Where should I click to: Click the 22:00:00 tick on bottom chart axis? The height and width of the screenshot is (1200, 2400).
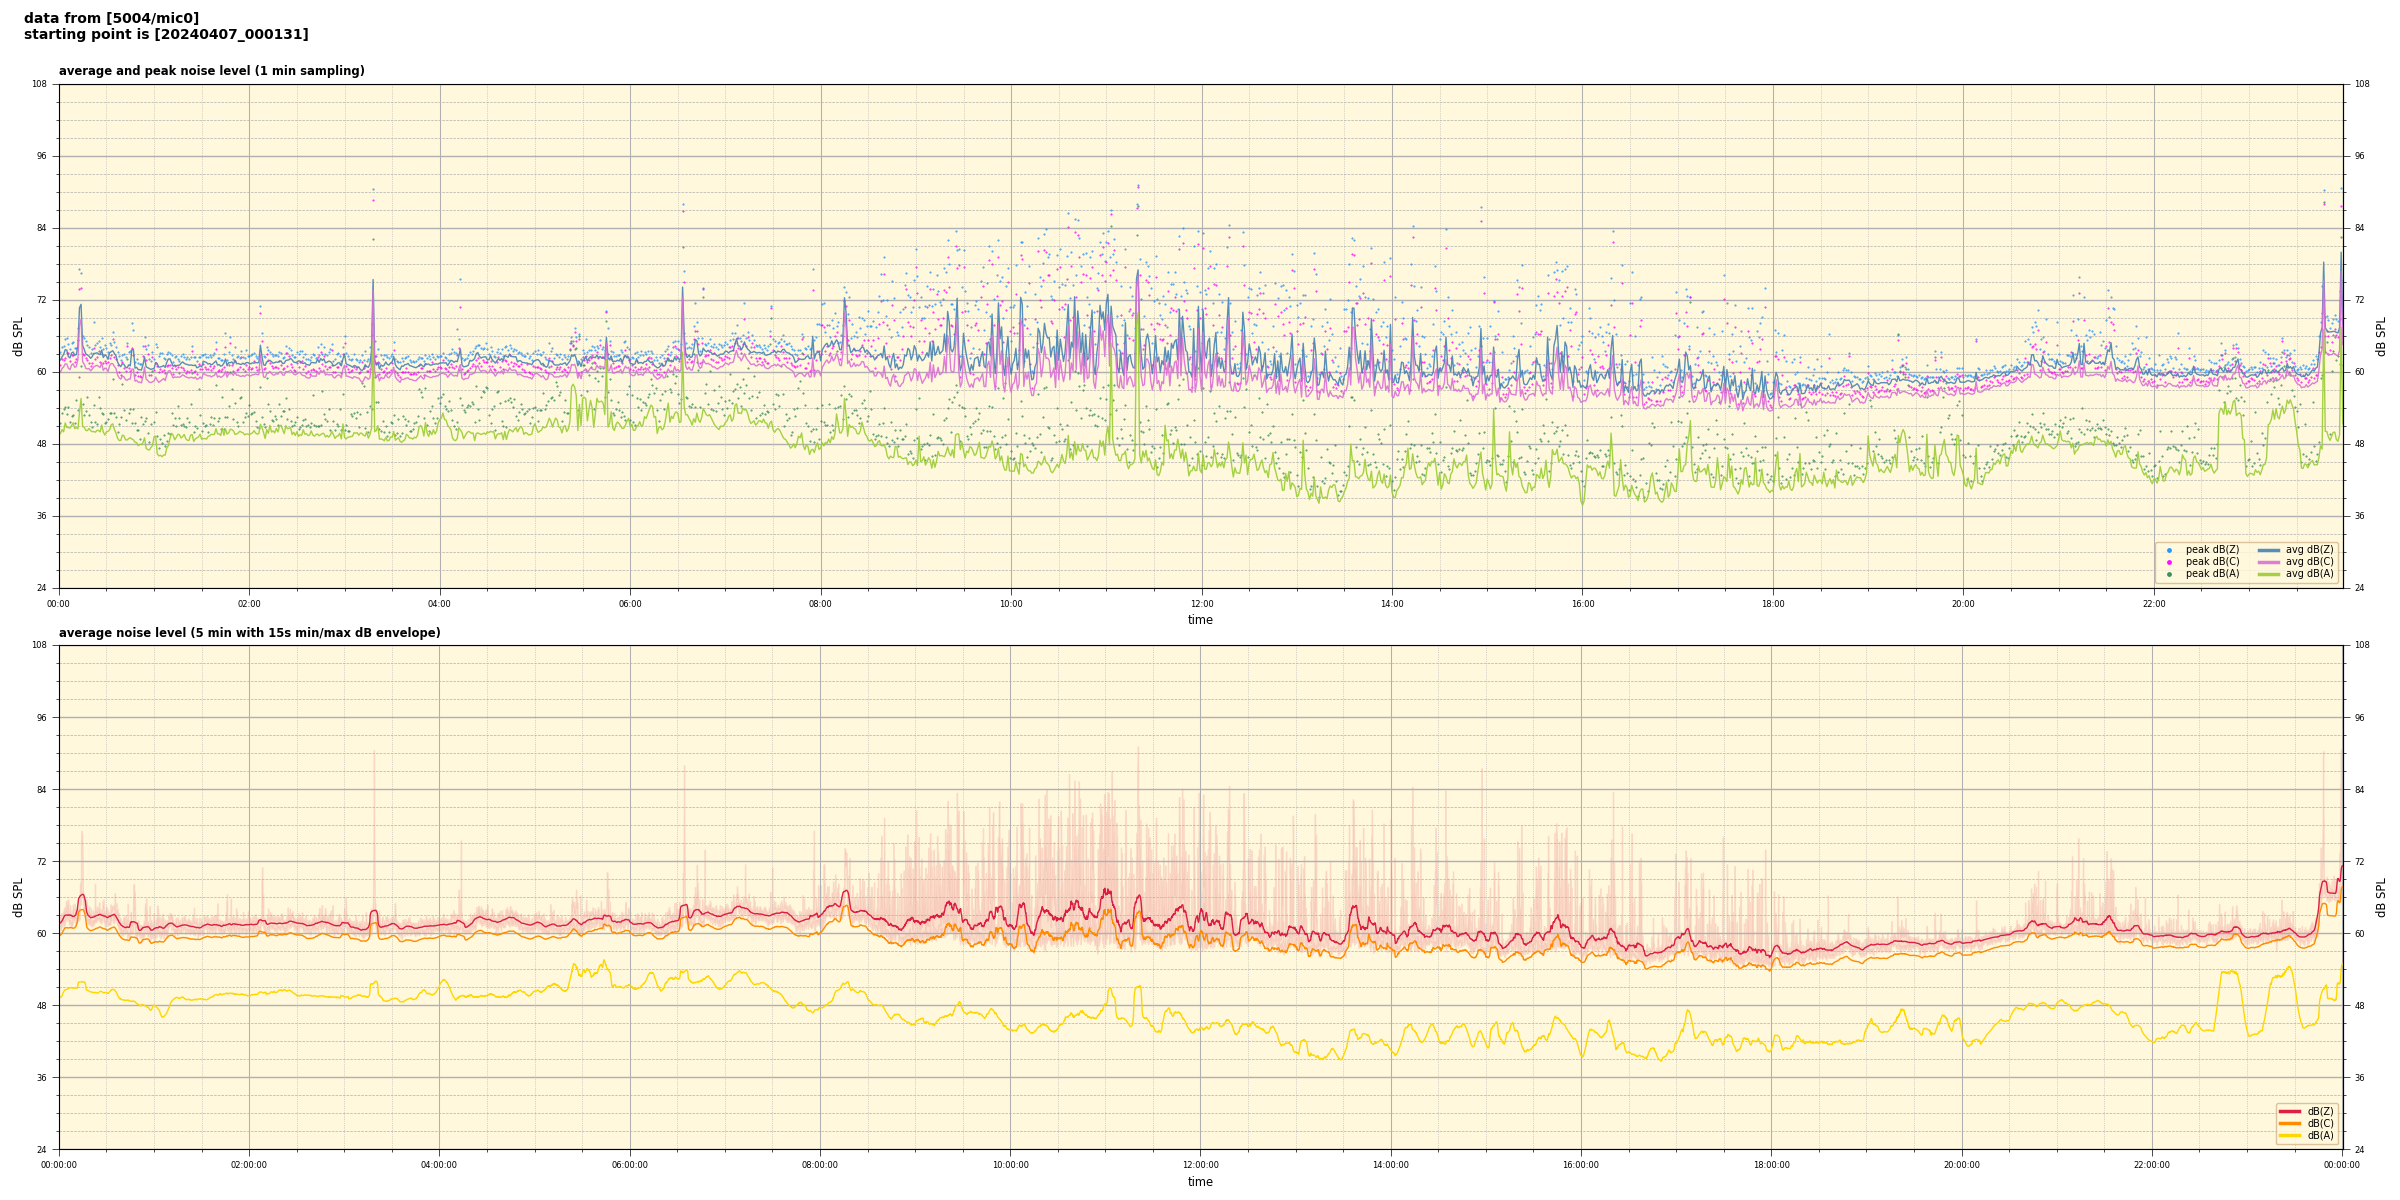(x=2152, y=1165)
